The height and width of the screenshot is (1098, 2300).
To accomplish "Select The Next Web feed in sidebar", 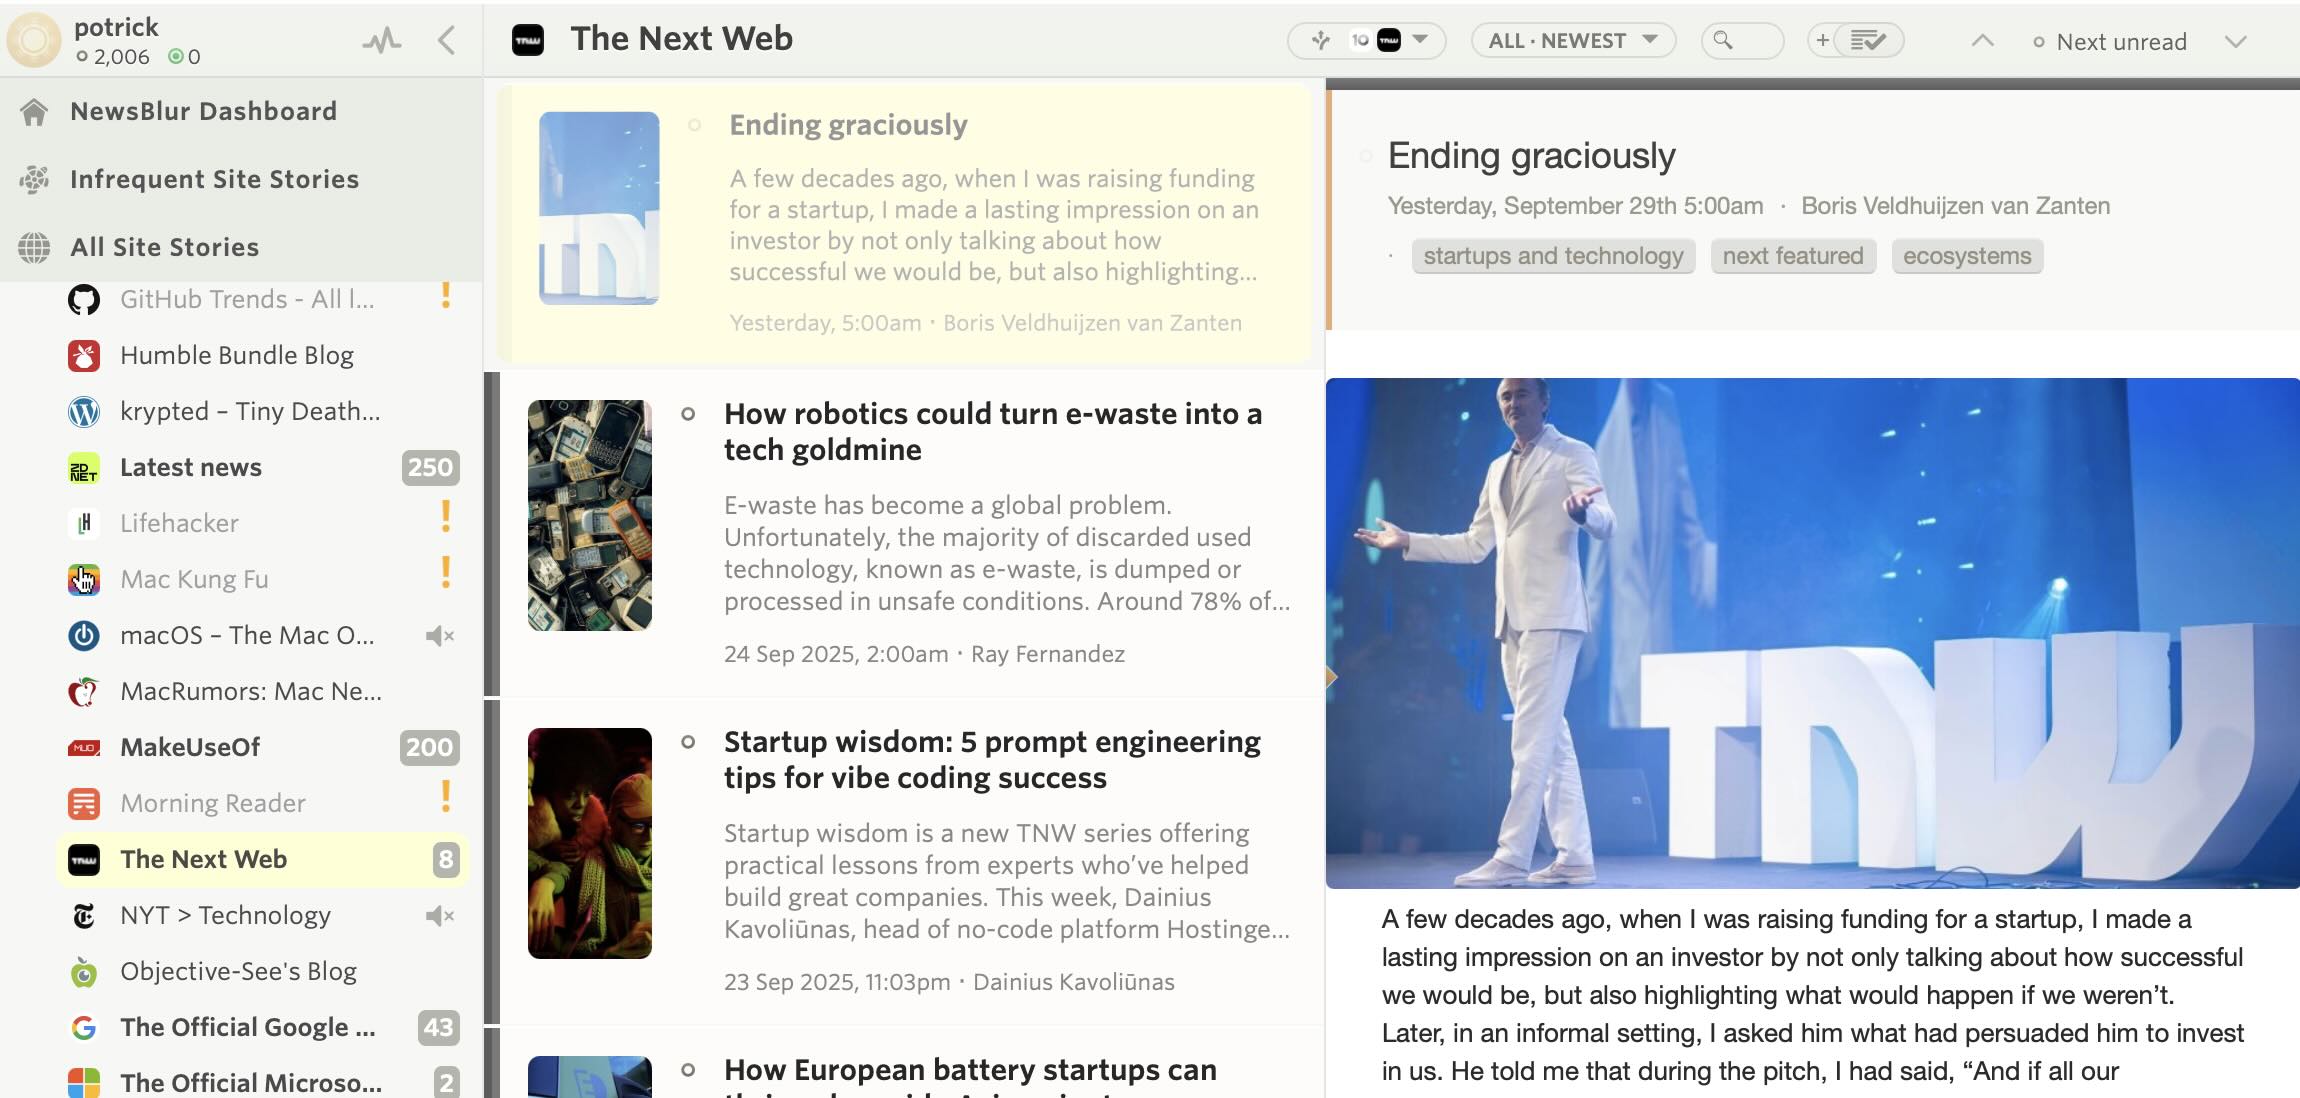I will (x=203, y=859).
